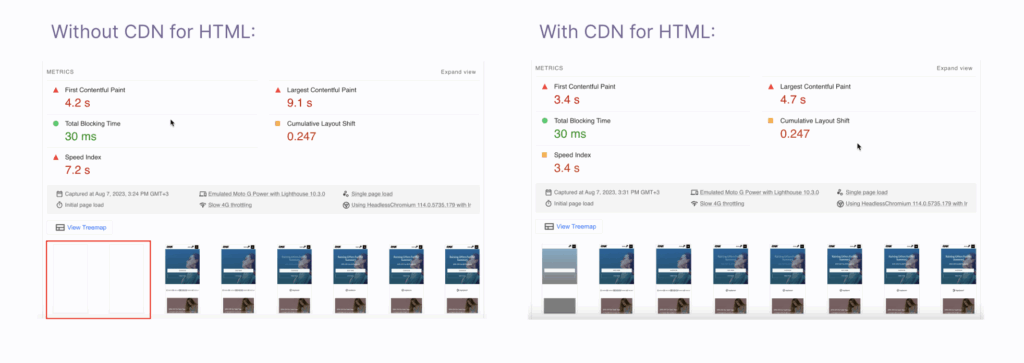This screenshot has height=363, width=1024.
Task: Click red triangle beside First Contentful Paint, Without CDN report
Action: click(56, 90)
